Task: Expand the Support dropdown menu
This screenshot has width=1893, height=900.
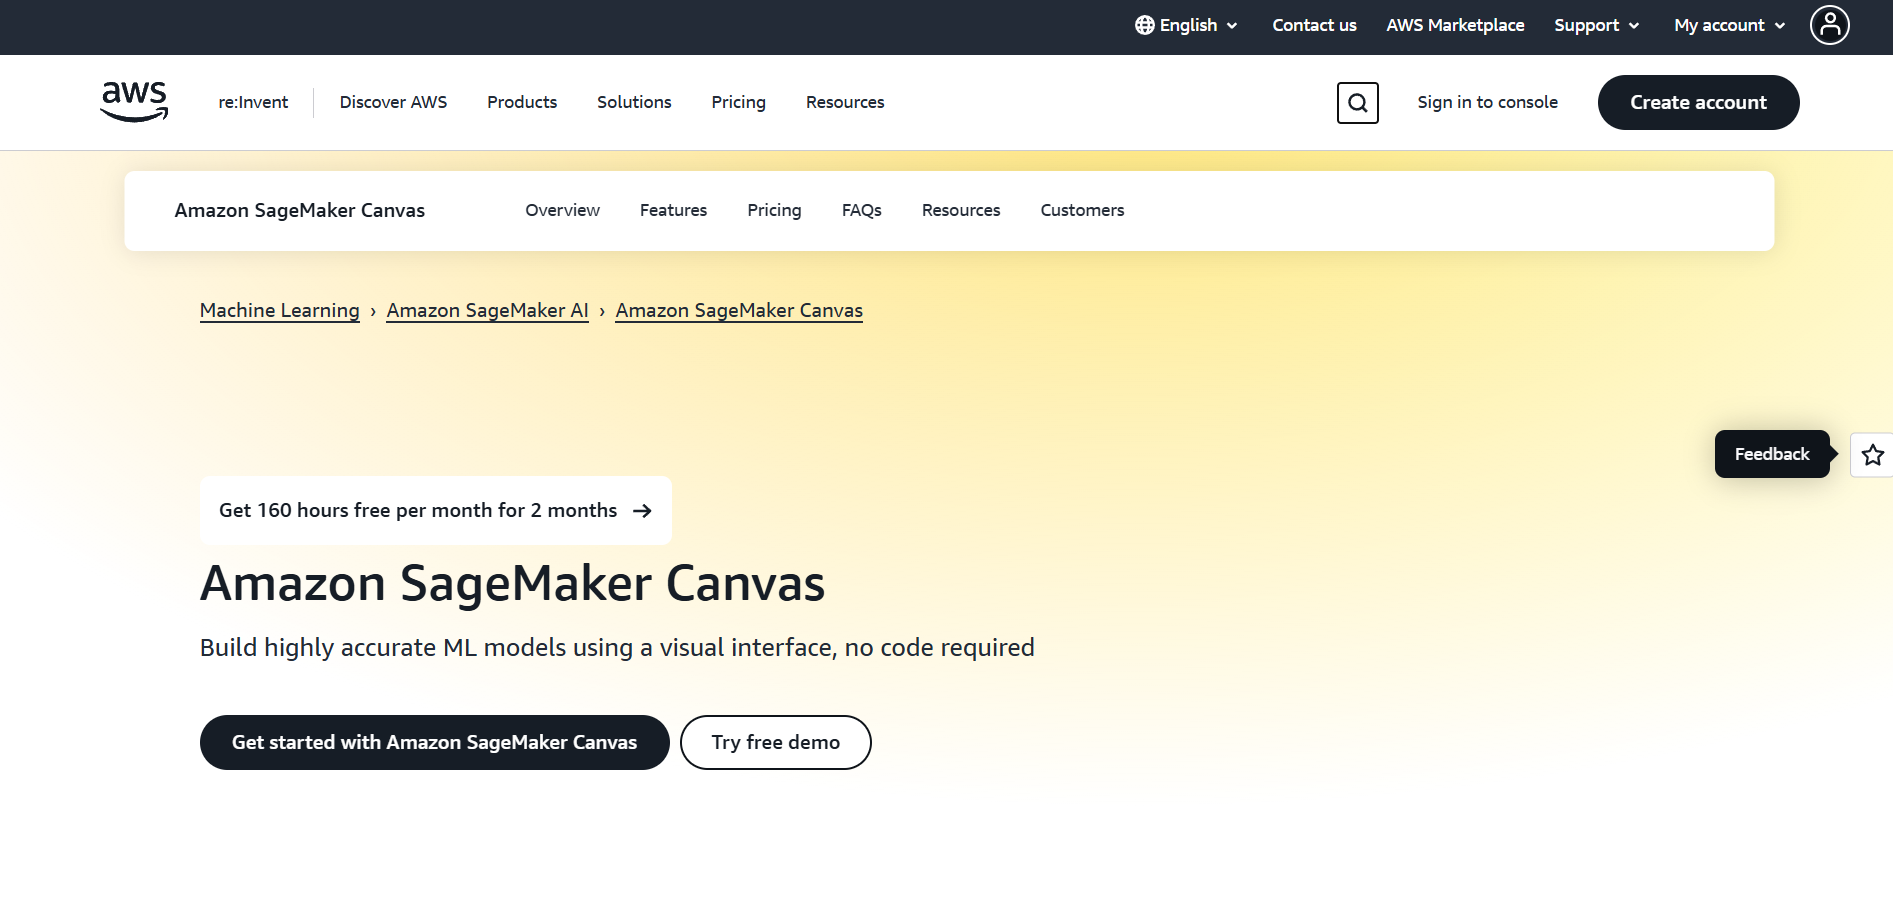Action: point(1596,25)
